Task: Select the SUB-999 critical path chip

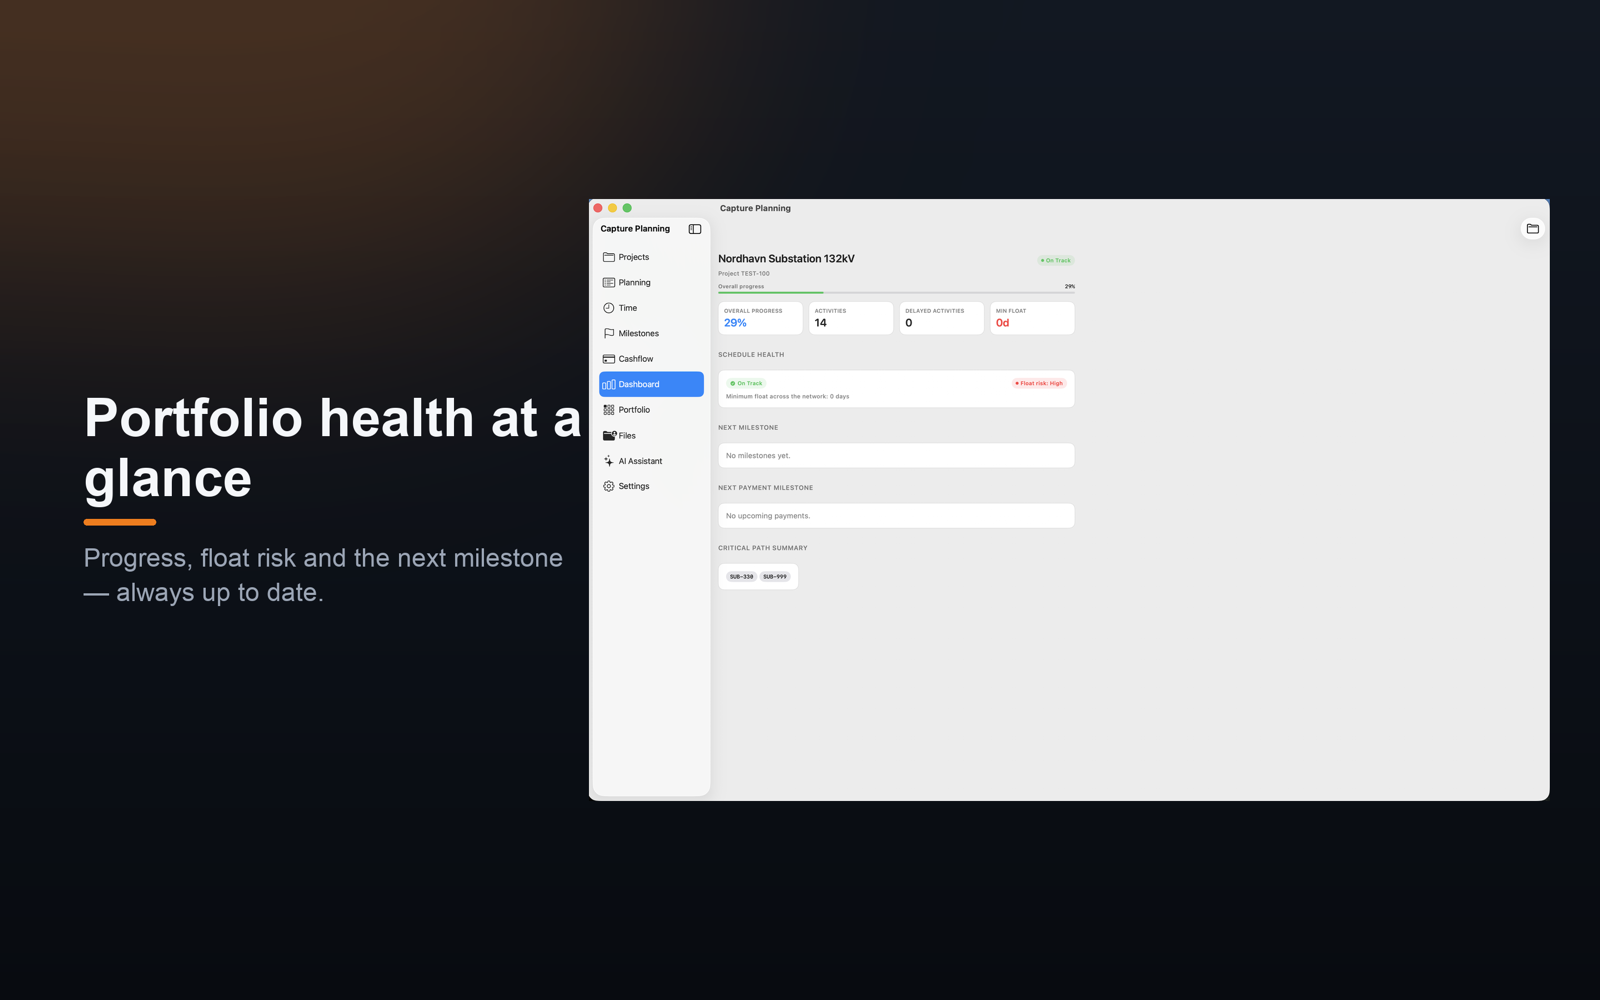Action: click(x=775, y=577)
